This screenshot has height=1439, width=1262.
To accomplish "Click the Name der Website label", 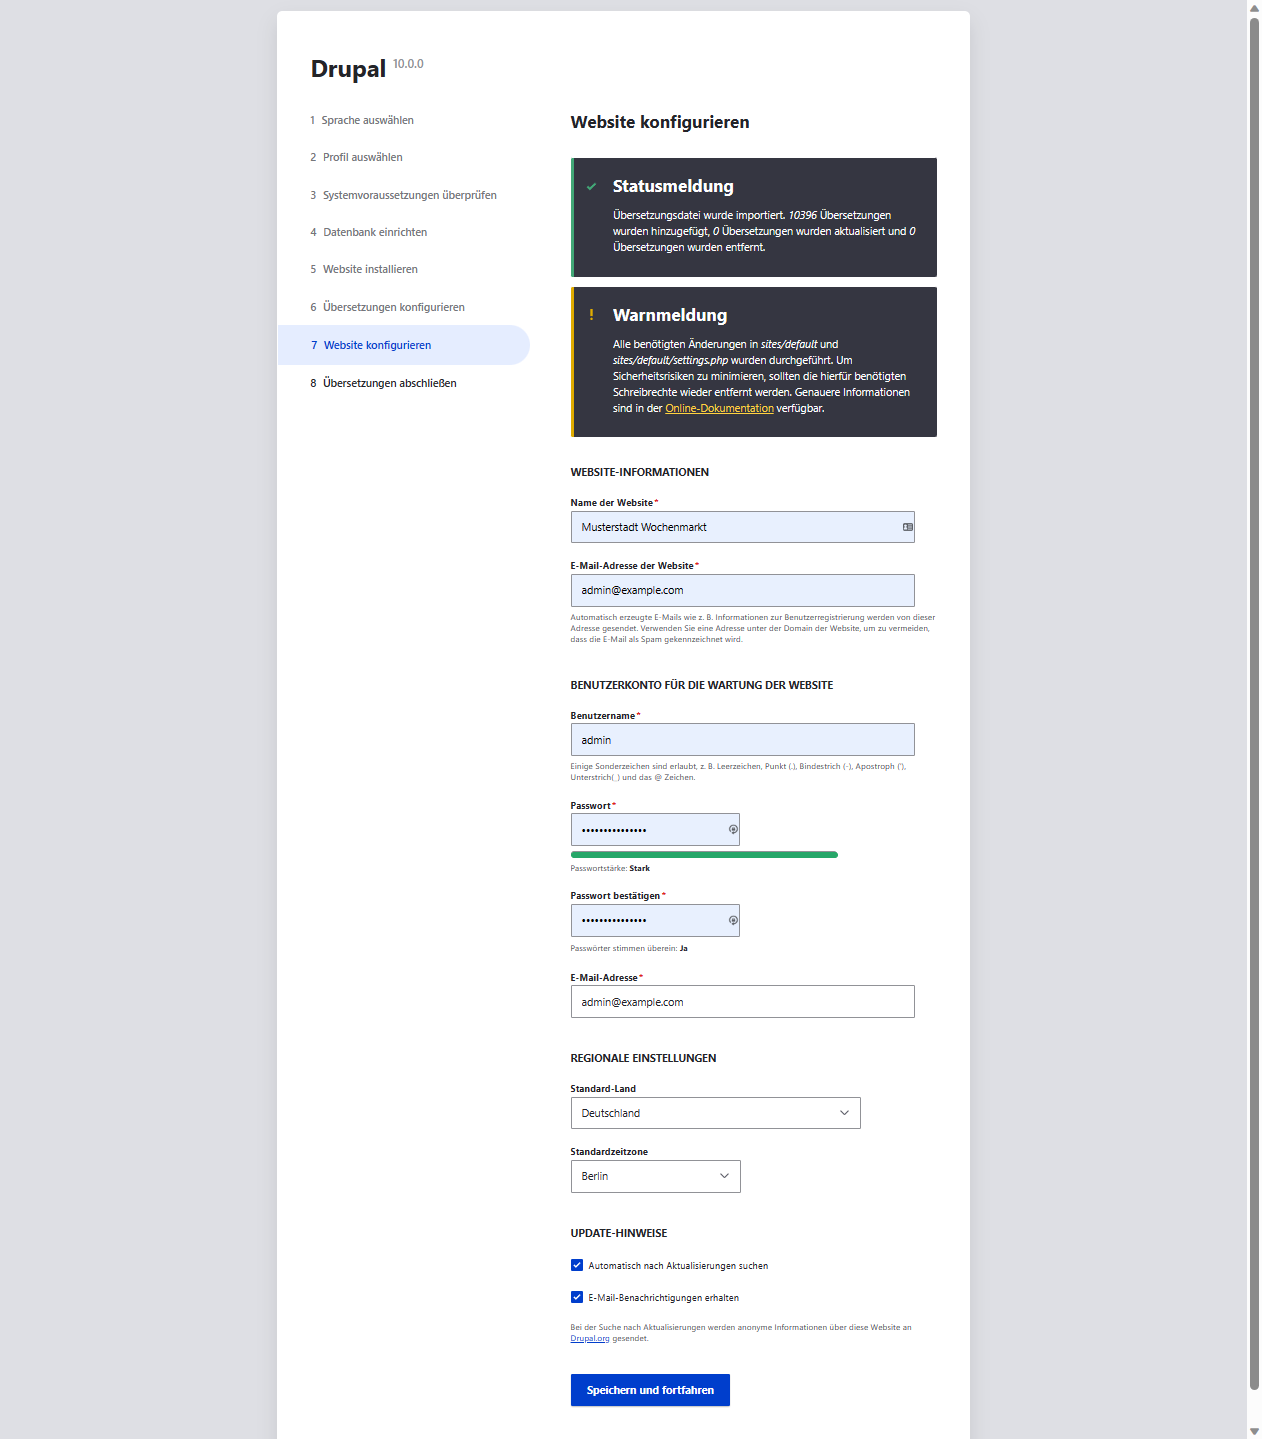I will (612, 503).
